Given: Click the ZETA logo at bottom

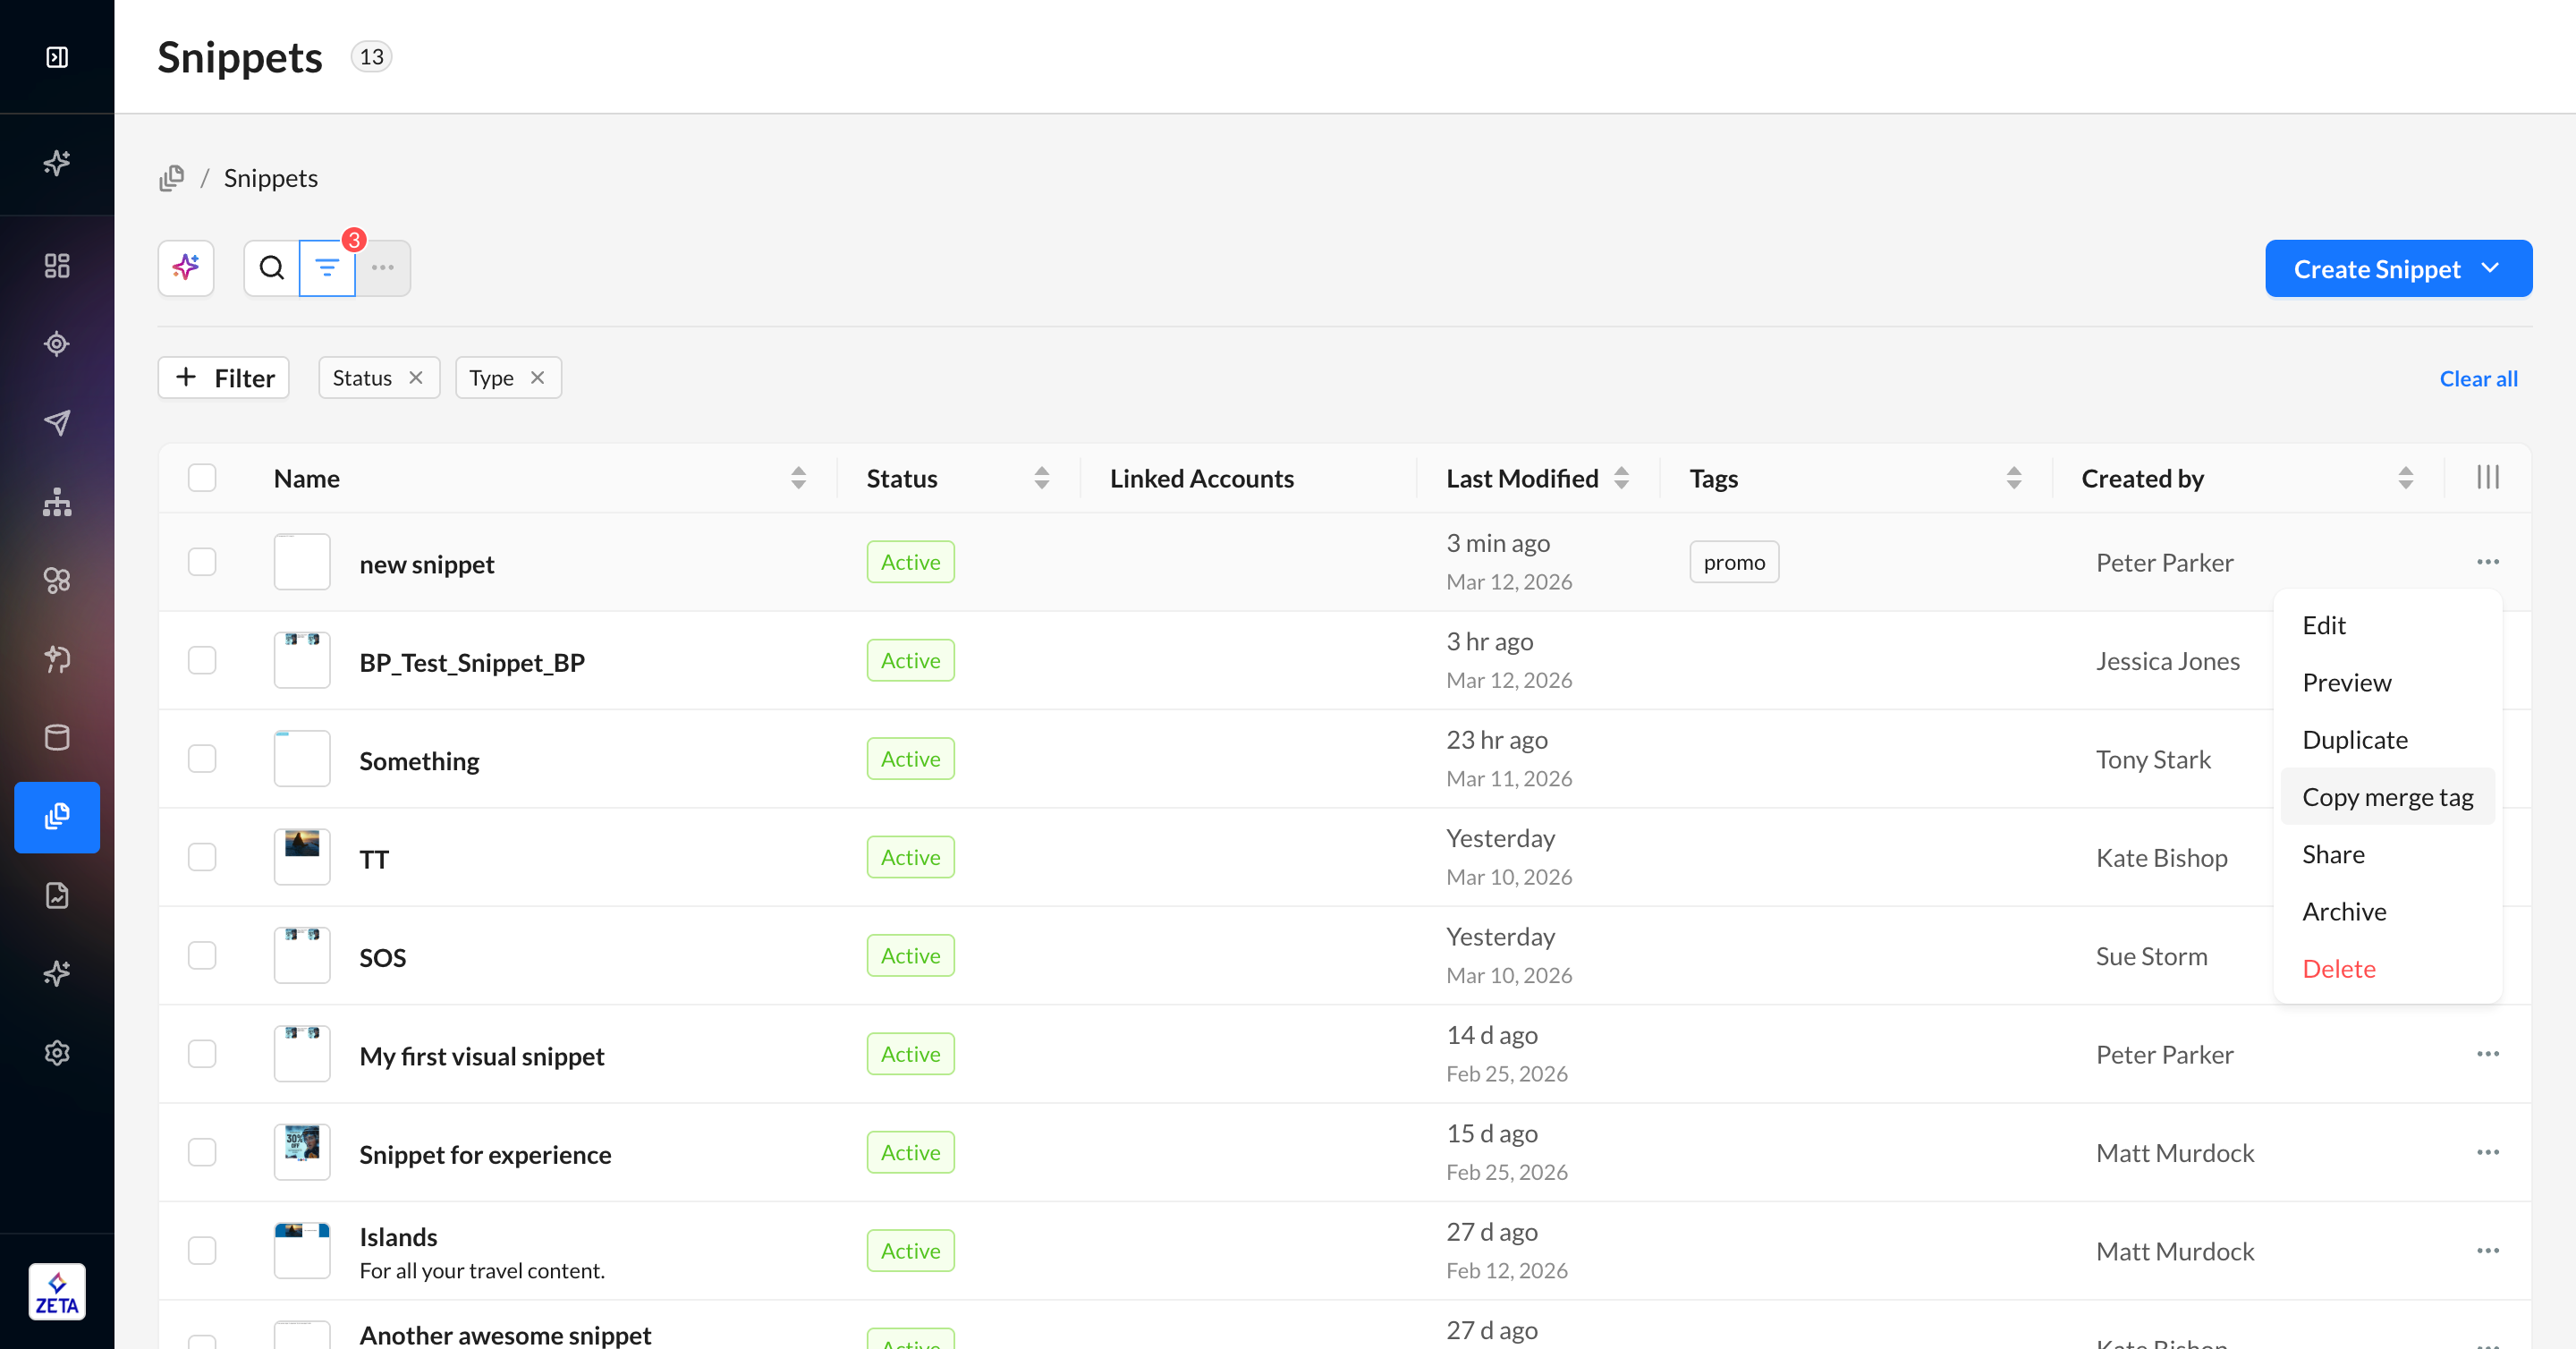Looking at the screenshot, I should 57,1292.
